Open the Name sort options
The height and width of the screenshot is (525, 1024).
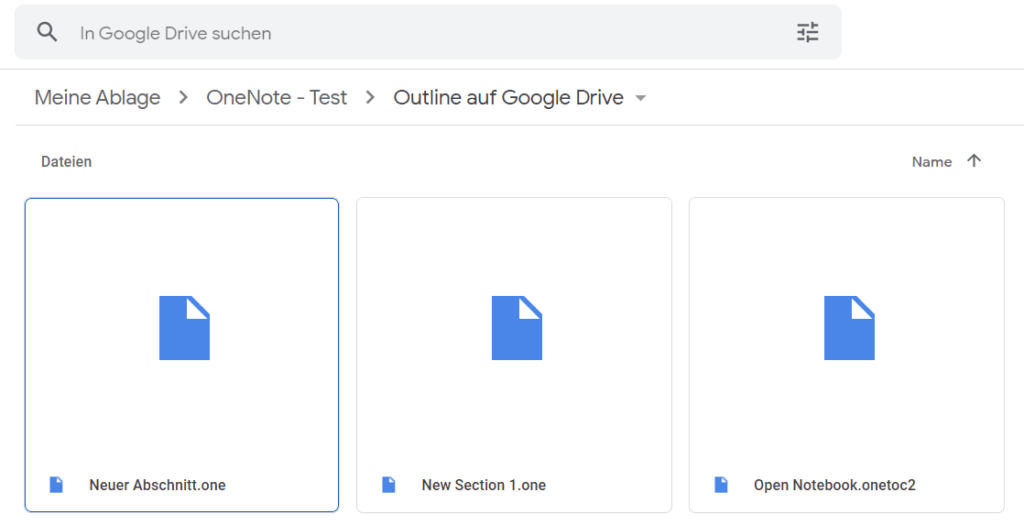tap(931, 162)
